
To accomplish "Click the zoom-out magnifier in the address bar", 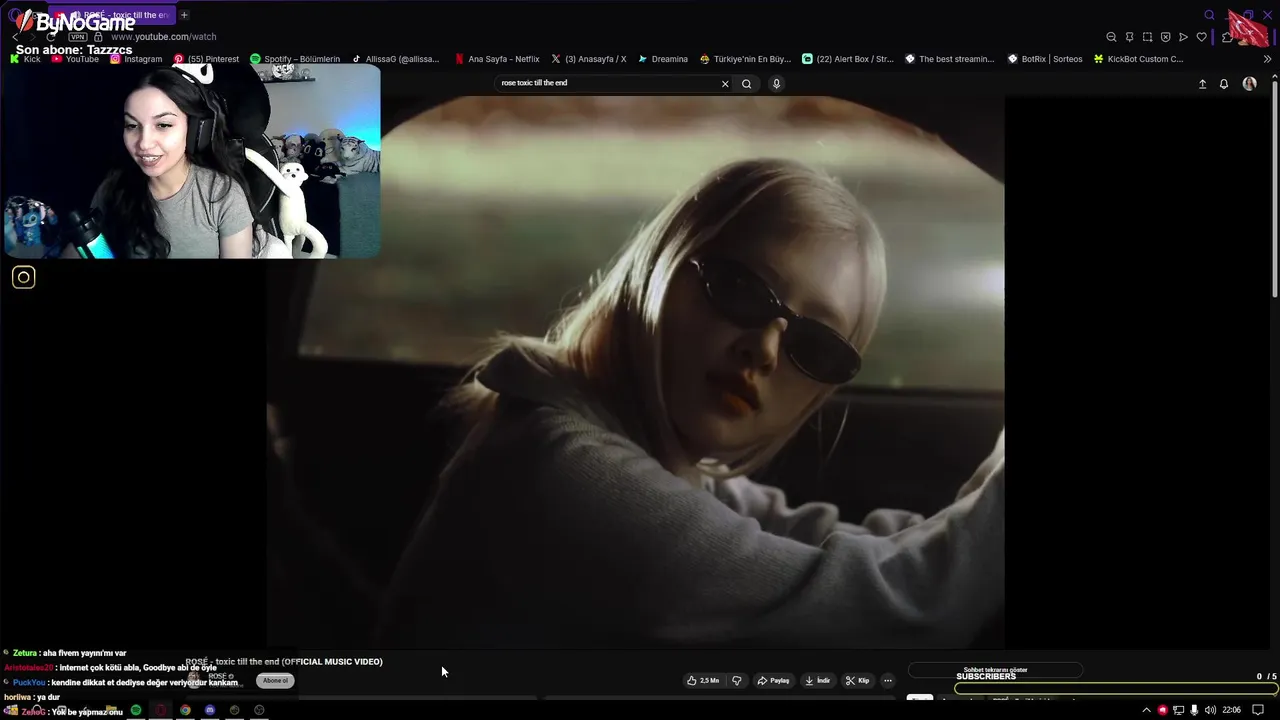I will [x=1111, y=37].
